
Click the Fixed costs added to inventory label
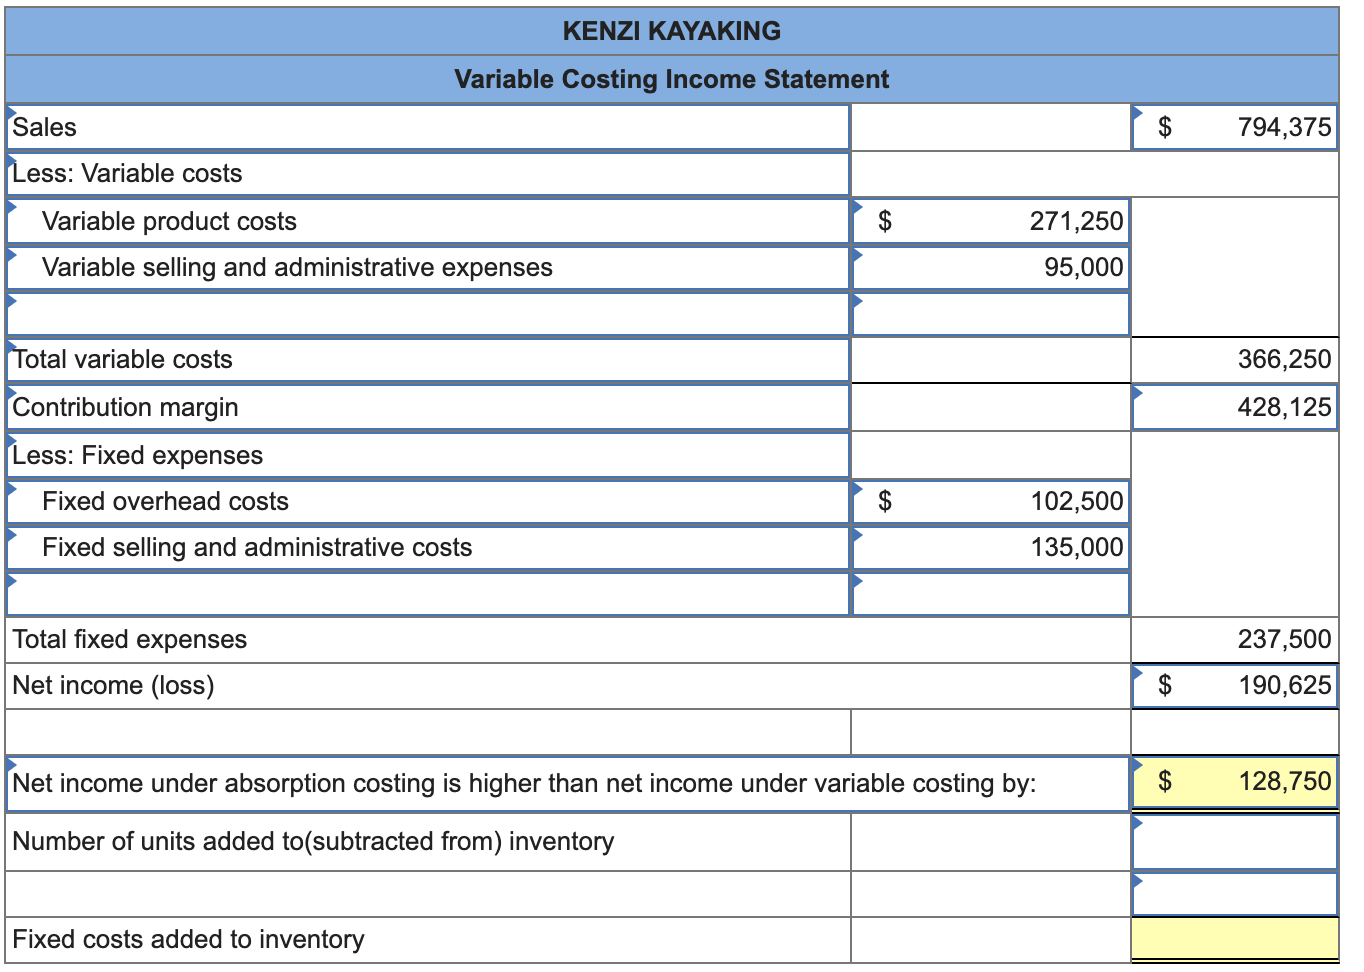tap(188, 939)
